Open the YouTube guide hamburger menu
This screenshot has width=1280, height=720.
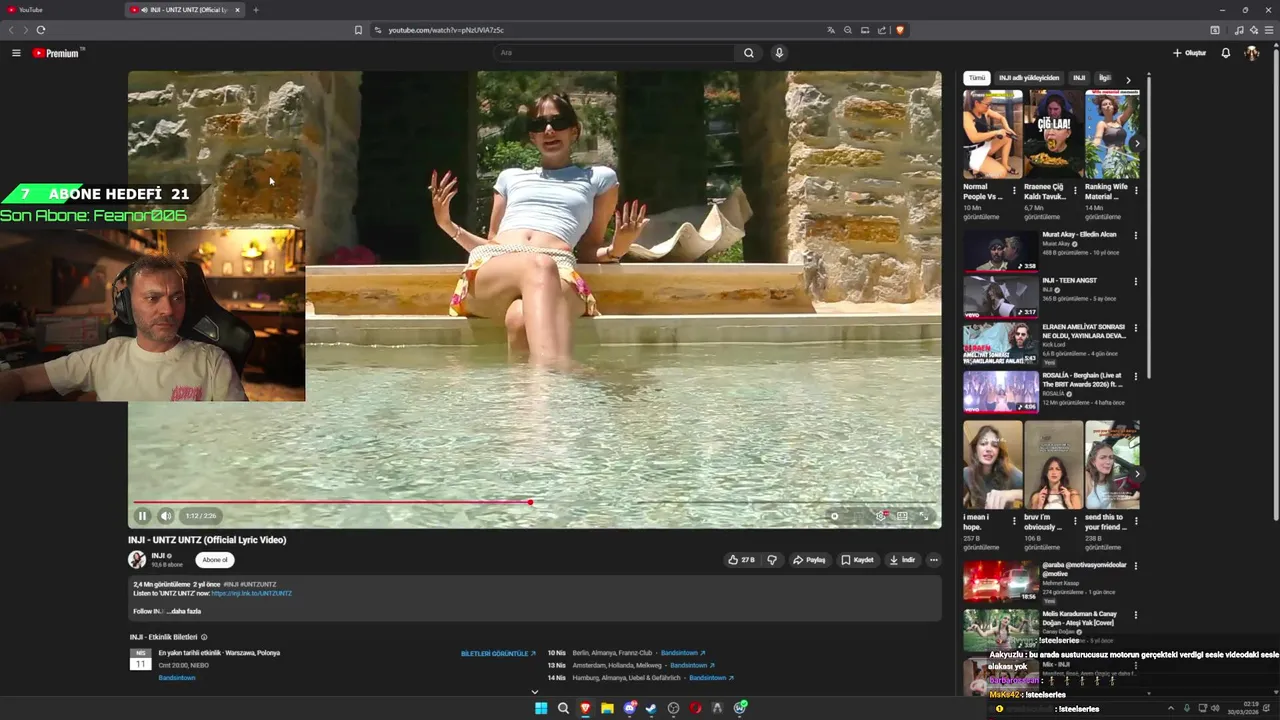(x=16, y=53)
